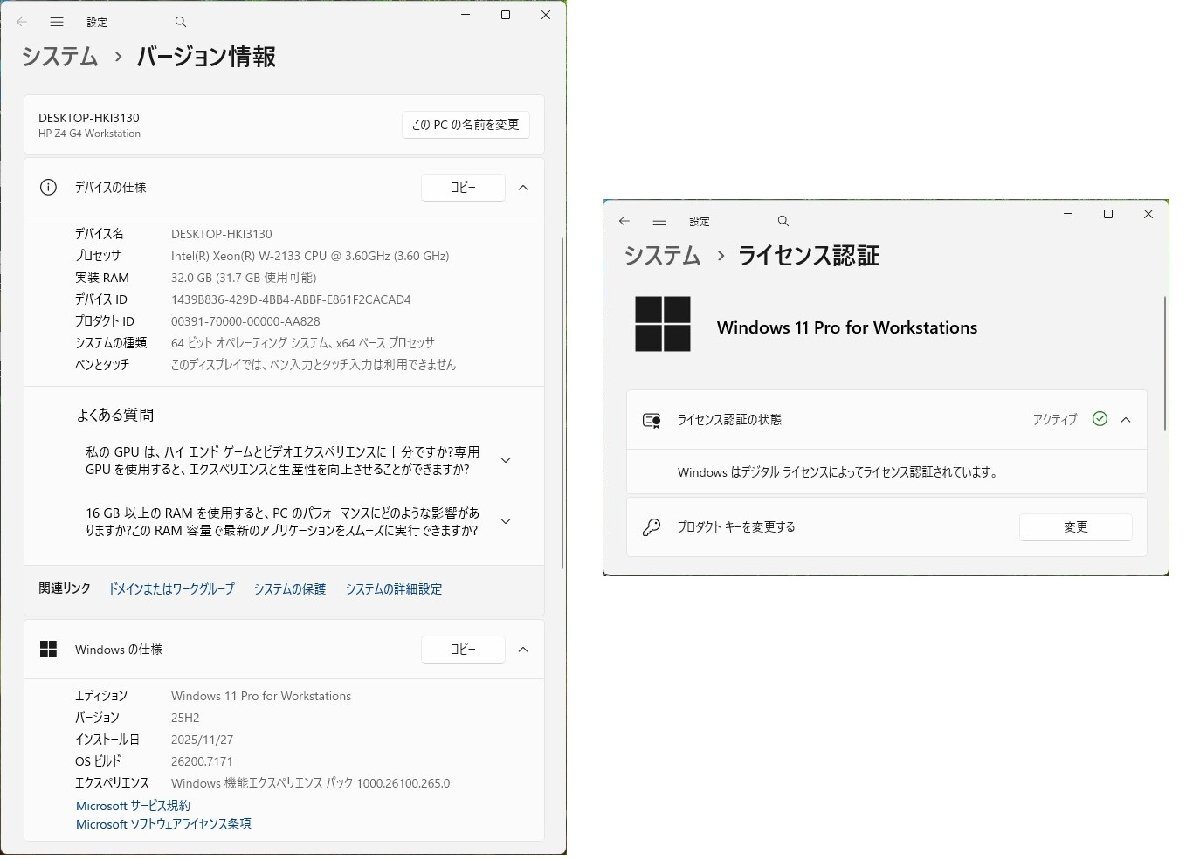Click scrollbar in ライセンス認証 window
Viewport: 1200px width, 860px height.
click(x=1164, y=365)
